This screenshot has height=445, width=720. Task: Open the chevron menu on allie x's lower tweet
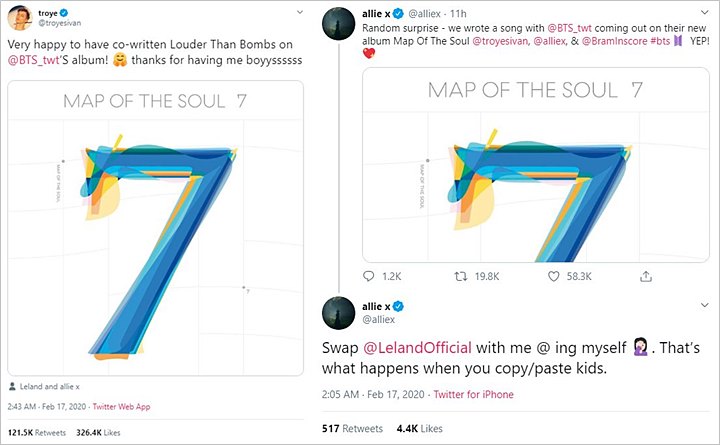(x=705, y=305)
